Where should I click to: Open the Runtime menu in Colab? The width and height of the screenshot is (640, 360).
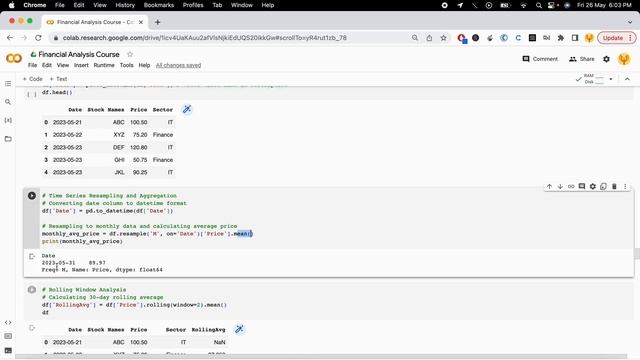[104, 65]
